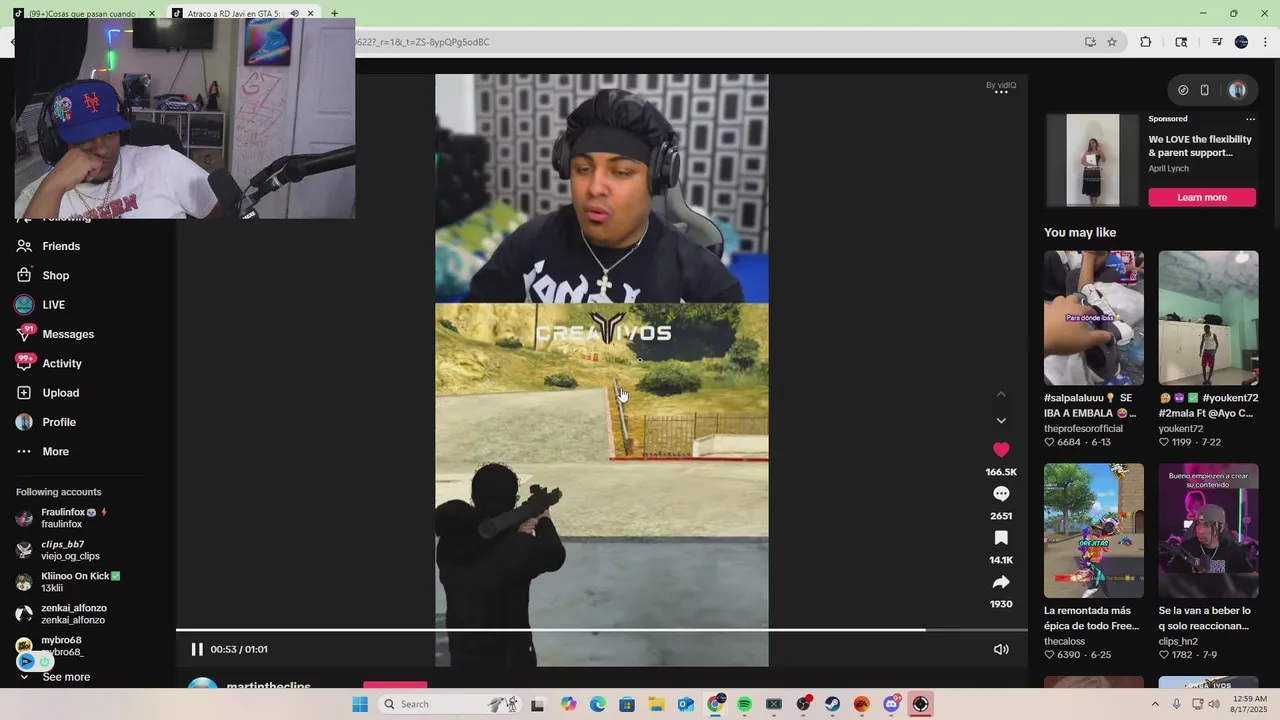The height and width of the screenshot is (720, 1280).
Task: Click the install app icon in address bar
Action: [x=1090, y=42]
